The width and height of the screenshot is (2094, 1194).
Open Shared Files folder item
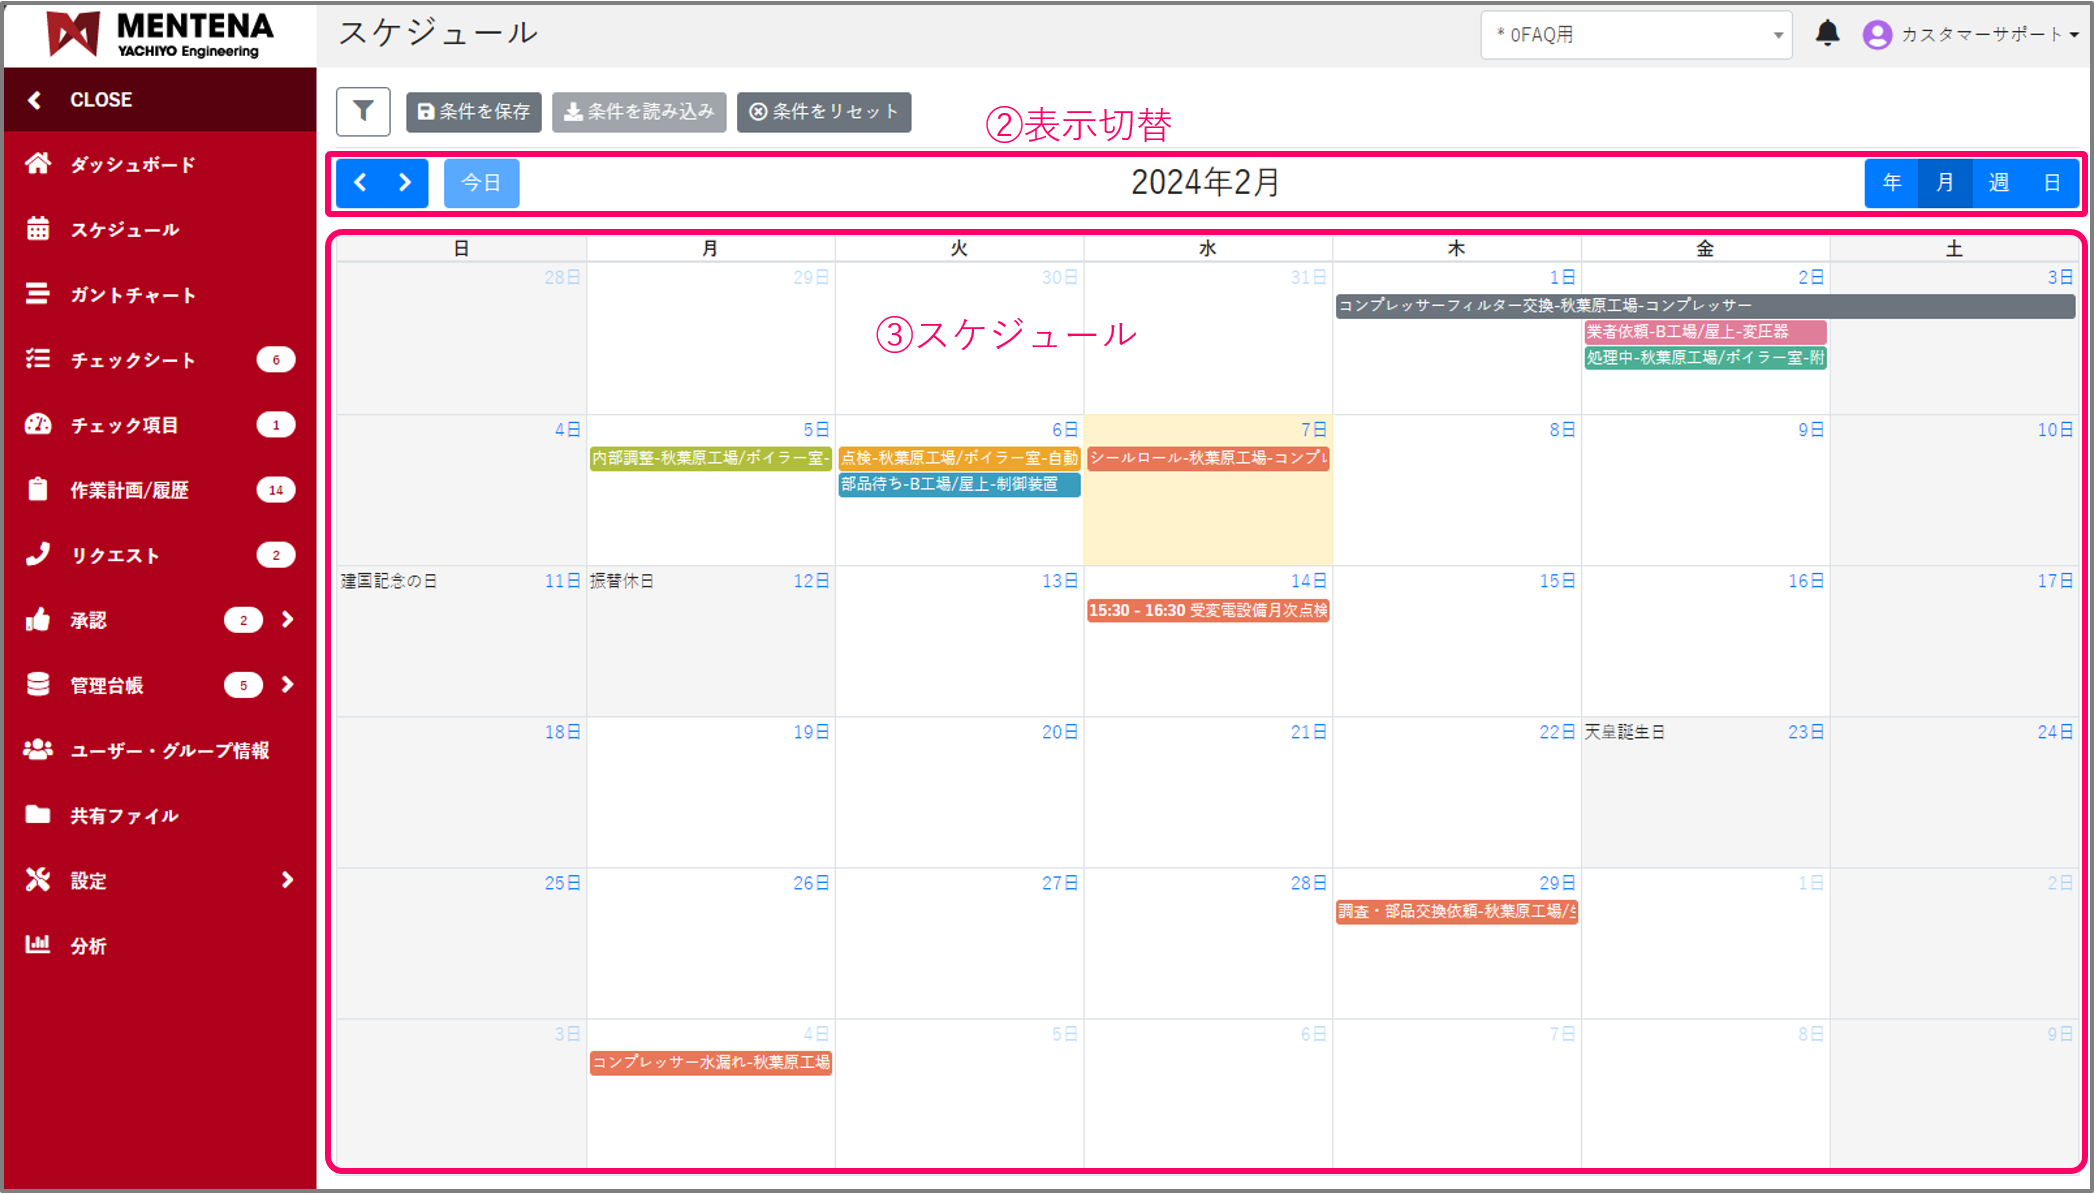[124, 816]
